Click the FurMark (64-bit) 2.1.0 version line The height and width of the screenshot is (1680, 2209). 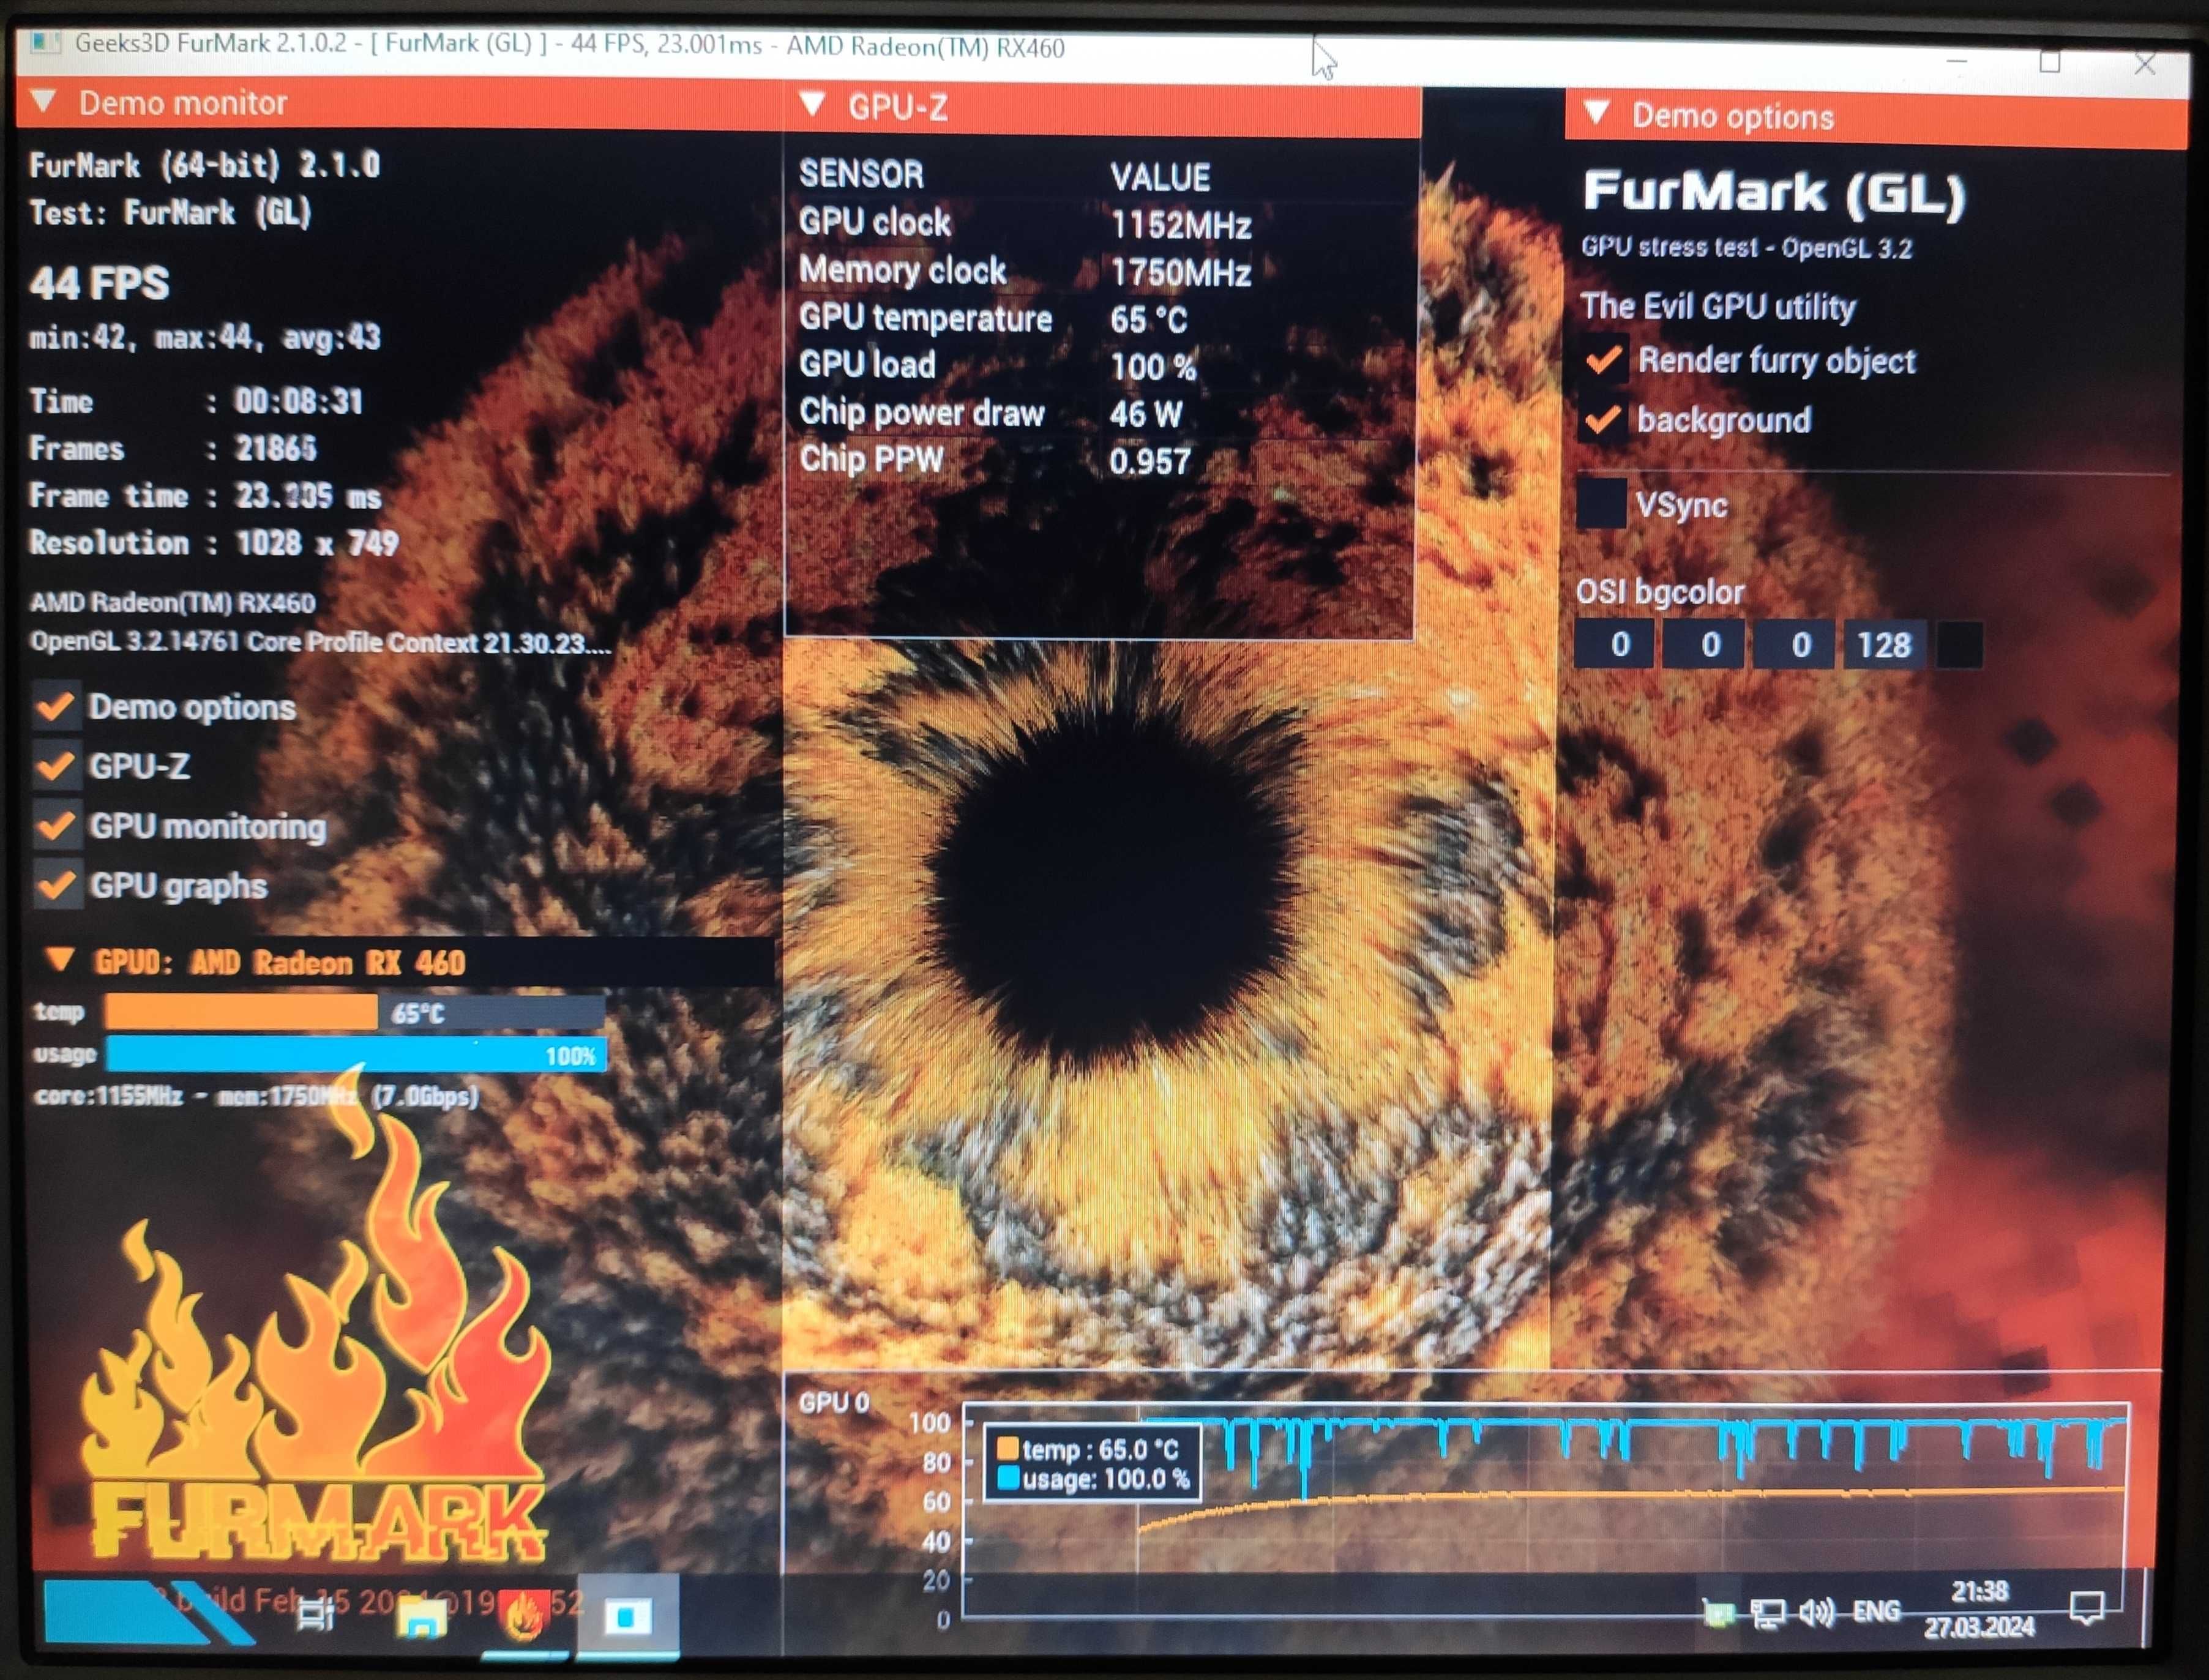(x=204, y=164)
